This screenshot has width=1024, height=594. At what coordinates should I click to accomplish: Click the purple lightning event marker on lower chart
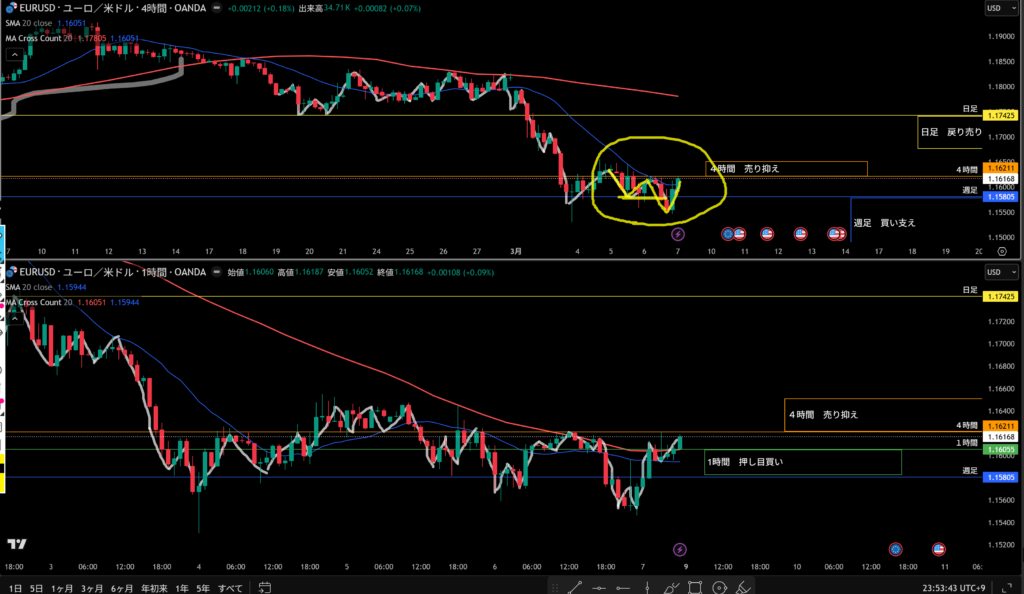coord(679,549)
